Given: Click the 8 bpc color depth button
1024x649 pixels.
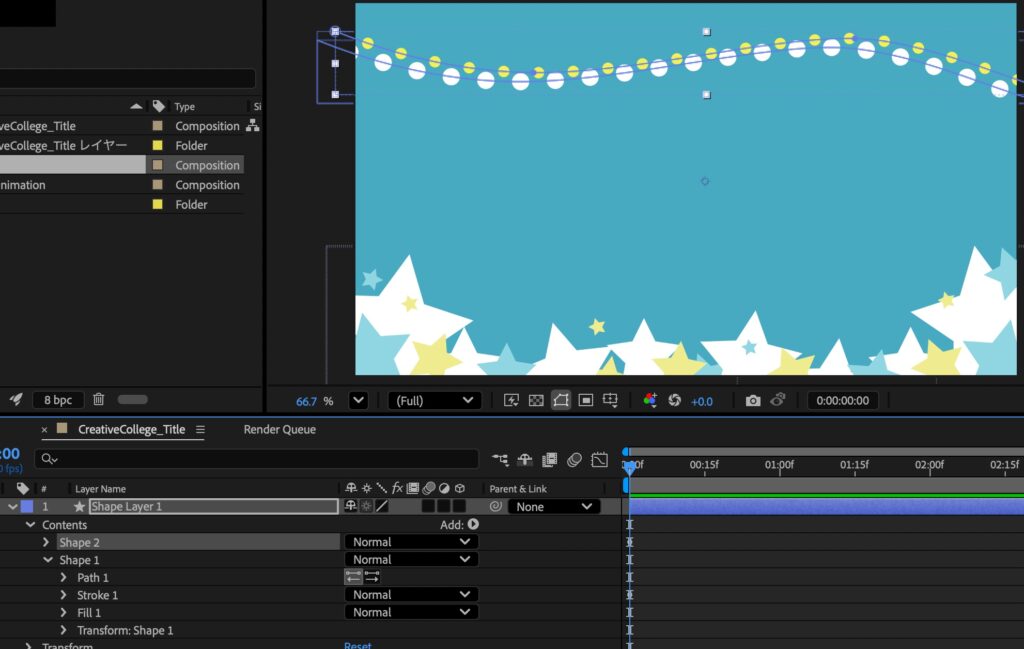Looking at the screenshot, I should pos(57,400).
